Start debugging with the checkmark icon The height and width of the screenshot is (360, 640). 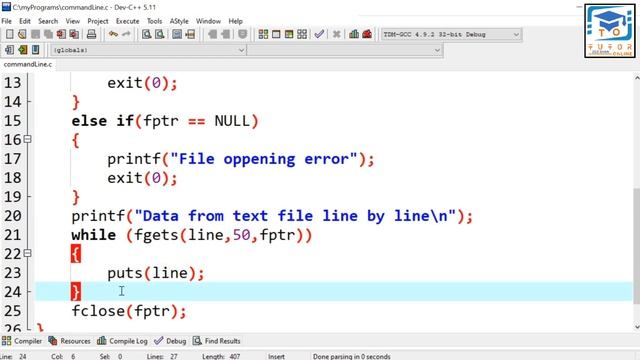(319, 34)
